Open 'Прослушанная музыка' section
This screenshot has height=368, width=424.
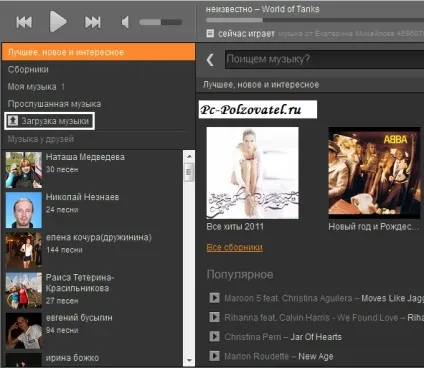[54, 104]
